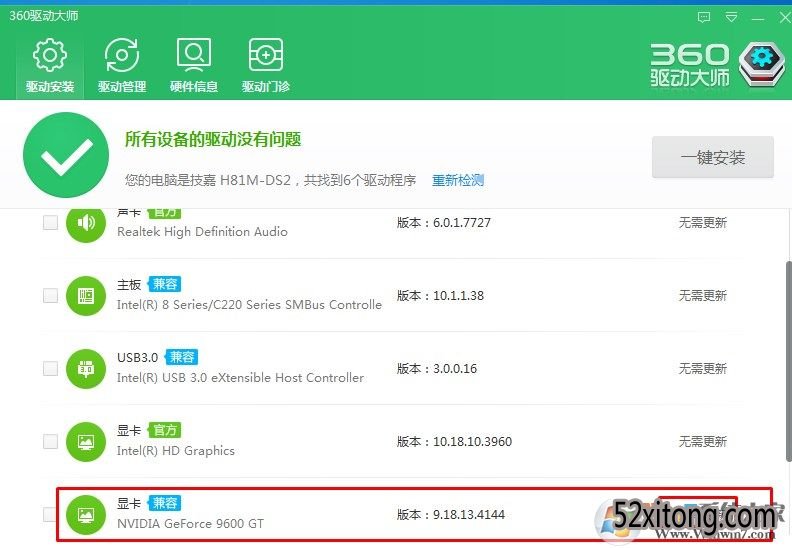Viewport: 792px width, 548px height.
Task: Click Intel(R) USB 3.0 eXtensible Host Controller name
Action: [240, 378]
